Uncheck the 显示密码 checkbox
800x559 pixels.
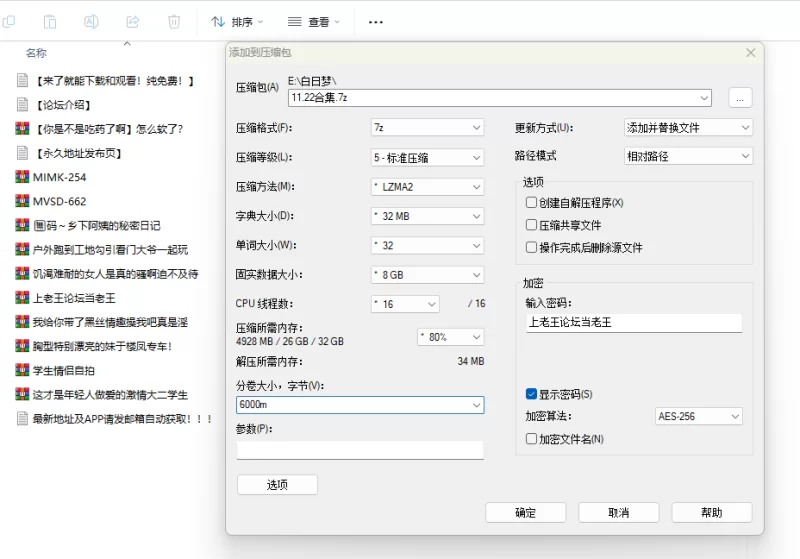pyautogui.click(x=531, y=394)
